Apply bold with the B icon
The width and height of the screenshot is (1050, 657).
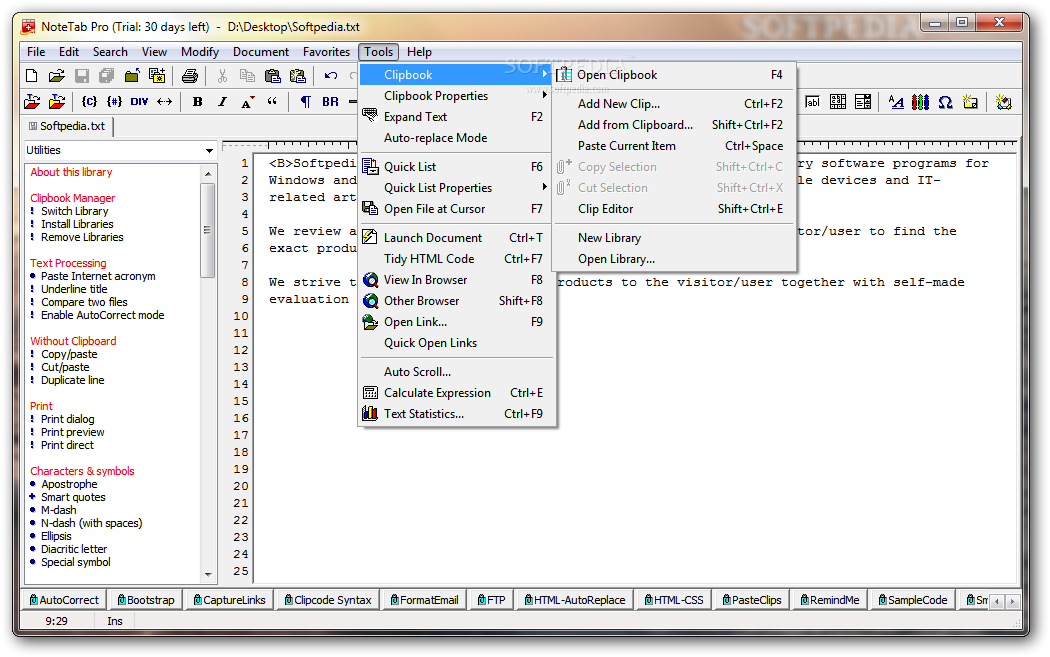click(198, 102)
